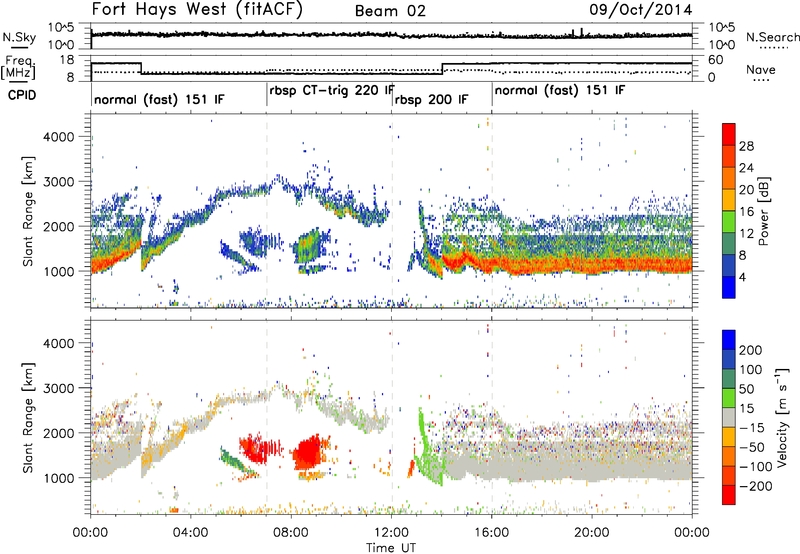The height and width of the screenshot is (554, 800).
Task: Click the 'Power [dB]' colorbar label
Action: 764,211
